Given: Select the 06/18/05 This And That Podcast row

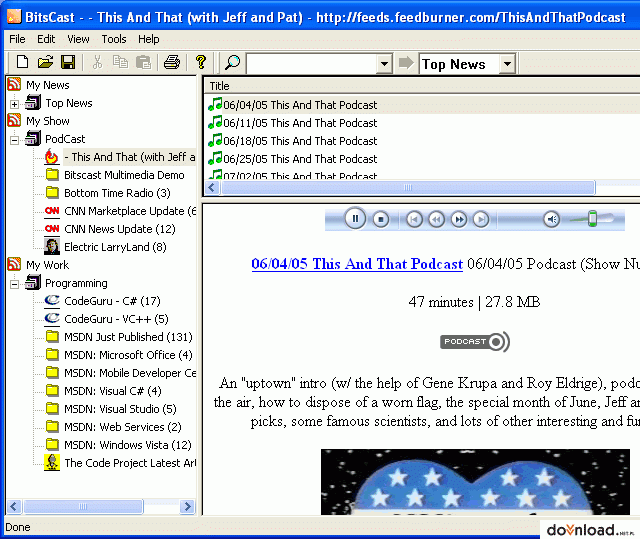Looking at the screenshot, I should [x=422, y=140].
